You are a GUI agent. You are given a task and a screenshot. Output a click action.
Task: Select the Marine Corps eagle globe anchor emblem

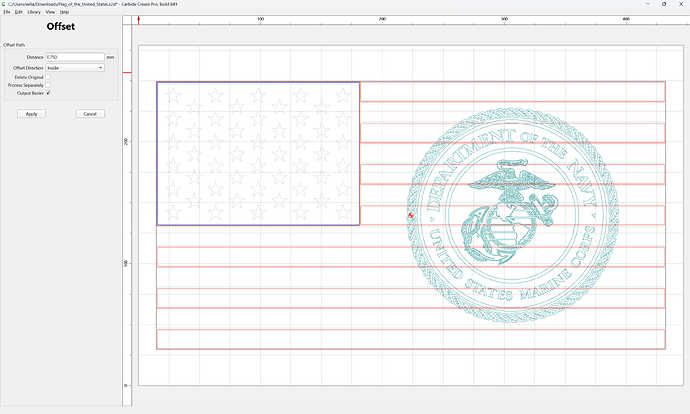click(511, 212)
